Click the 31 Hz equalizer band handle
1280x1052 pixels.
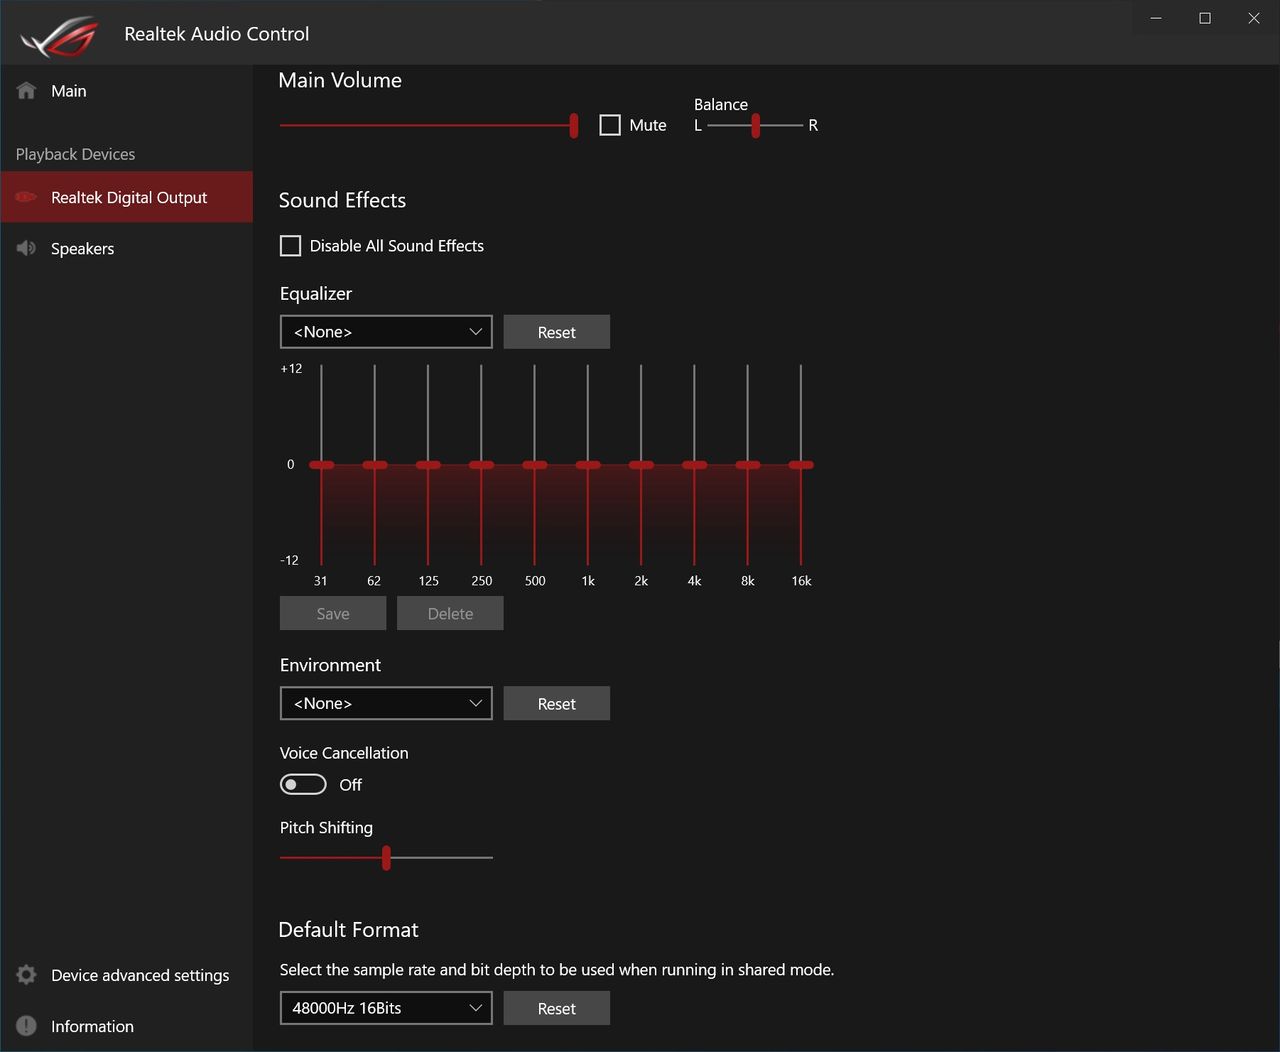[x=322, y=465]
